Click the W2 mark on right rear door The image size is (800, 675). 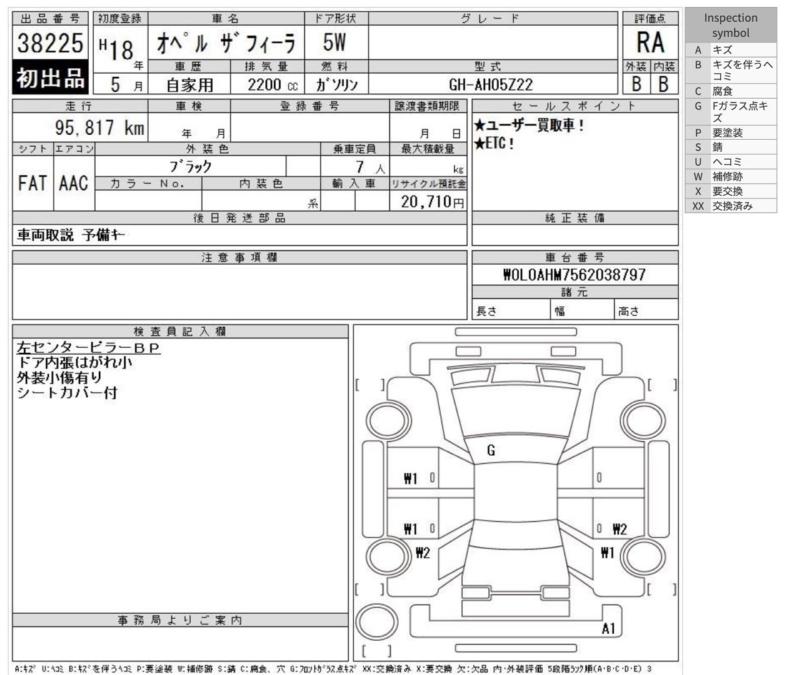coord(619,529)
